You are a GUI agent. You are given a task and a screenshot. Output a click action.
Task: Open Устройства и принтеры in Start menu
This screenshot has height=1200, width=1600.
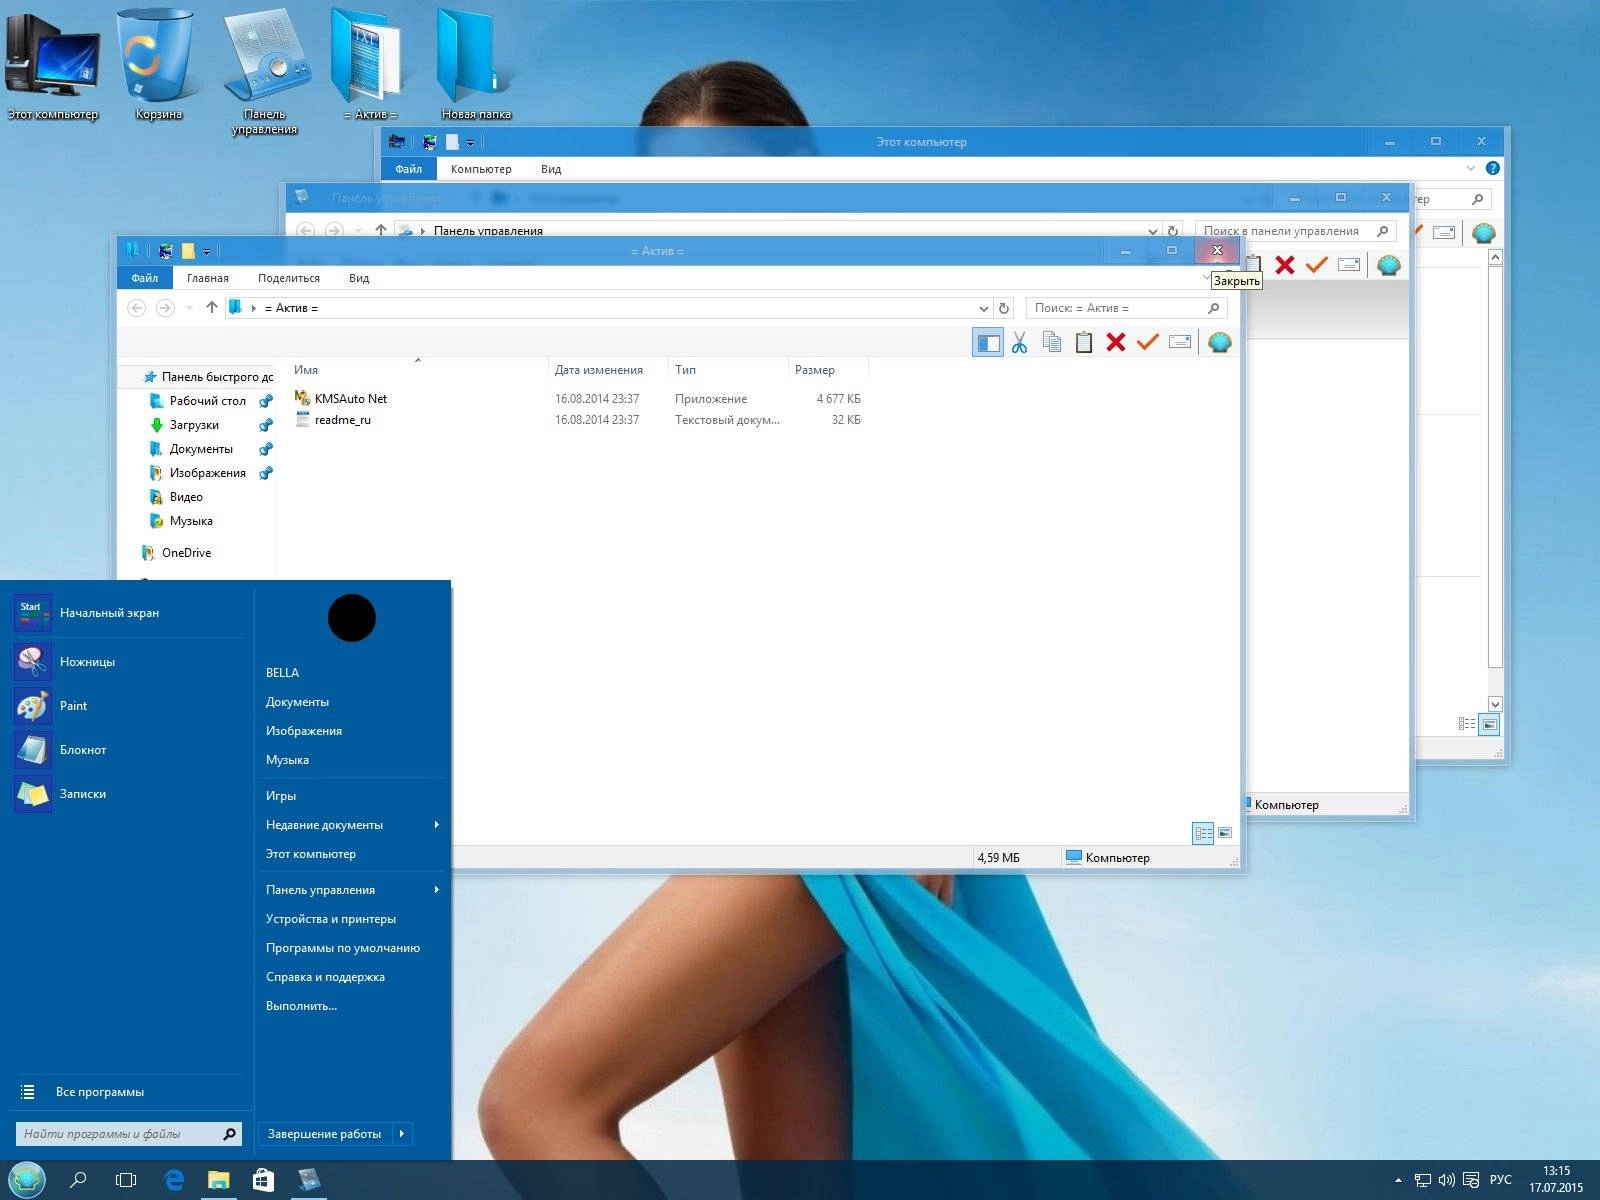[331, 918]
